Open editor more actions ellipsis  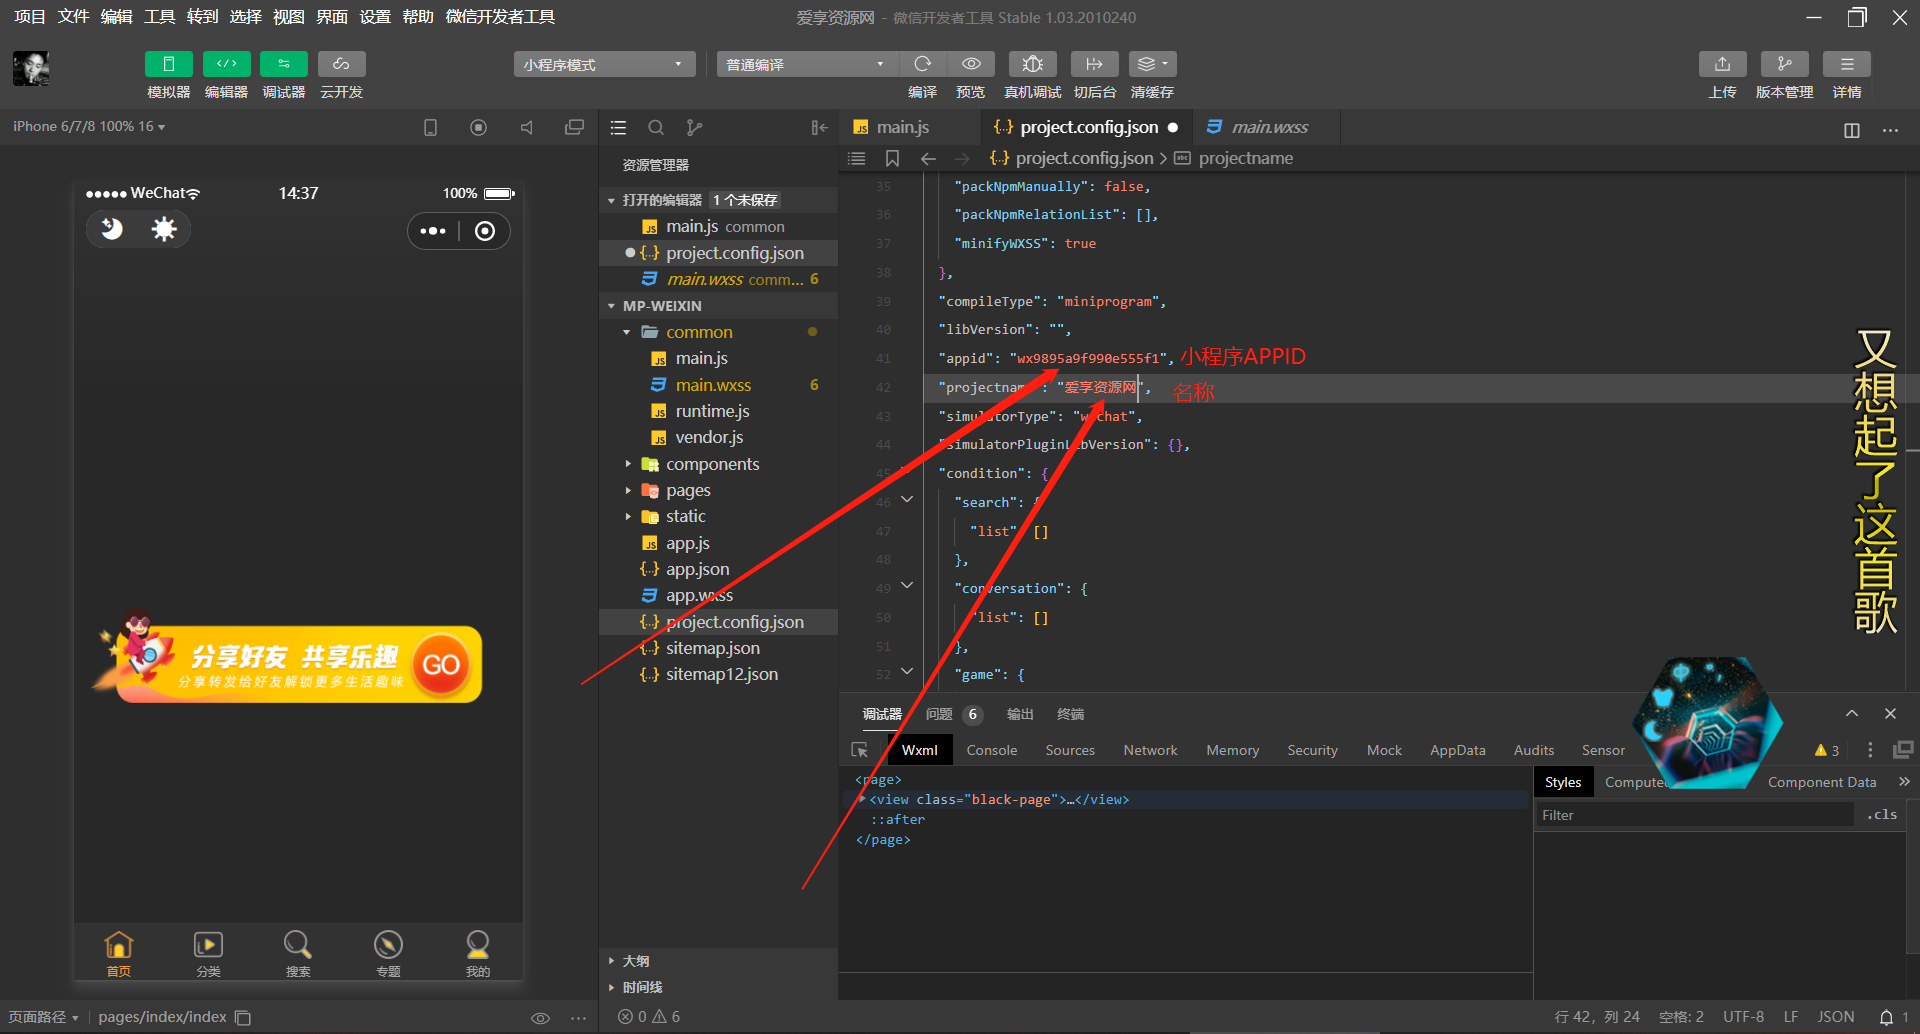pos(1890,130)
